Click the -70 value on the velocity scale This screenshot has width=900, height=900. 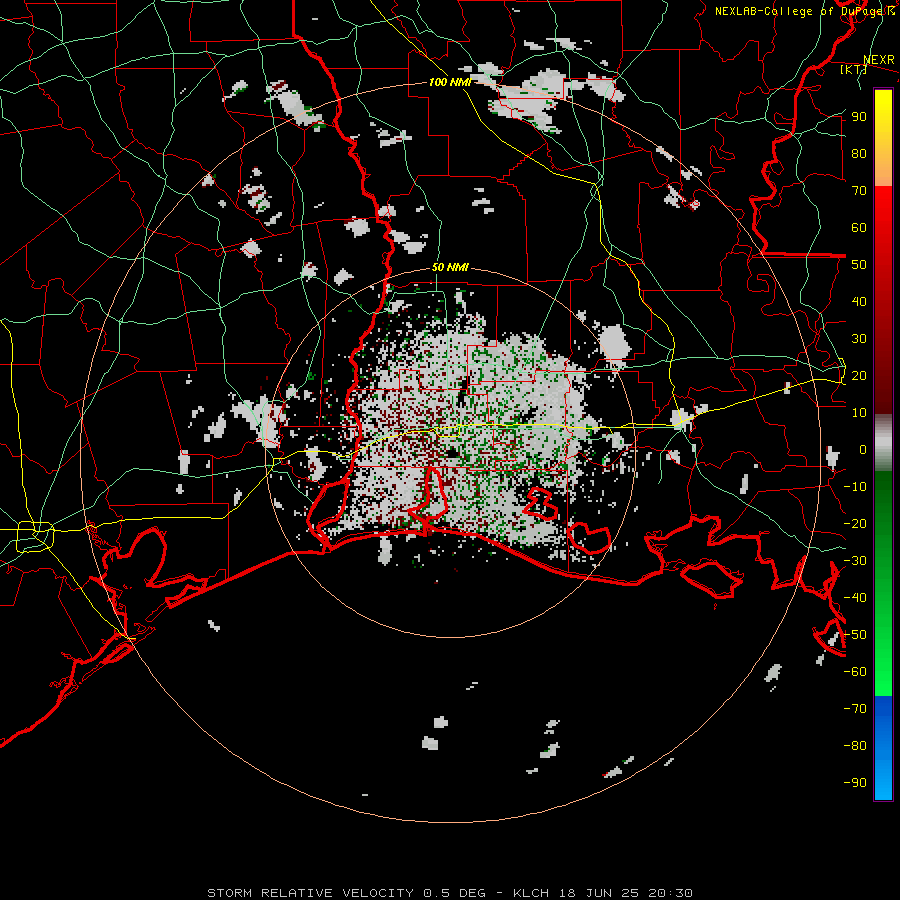855,709
